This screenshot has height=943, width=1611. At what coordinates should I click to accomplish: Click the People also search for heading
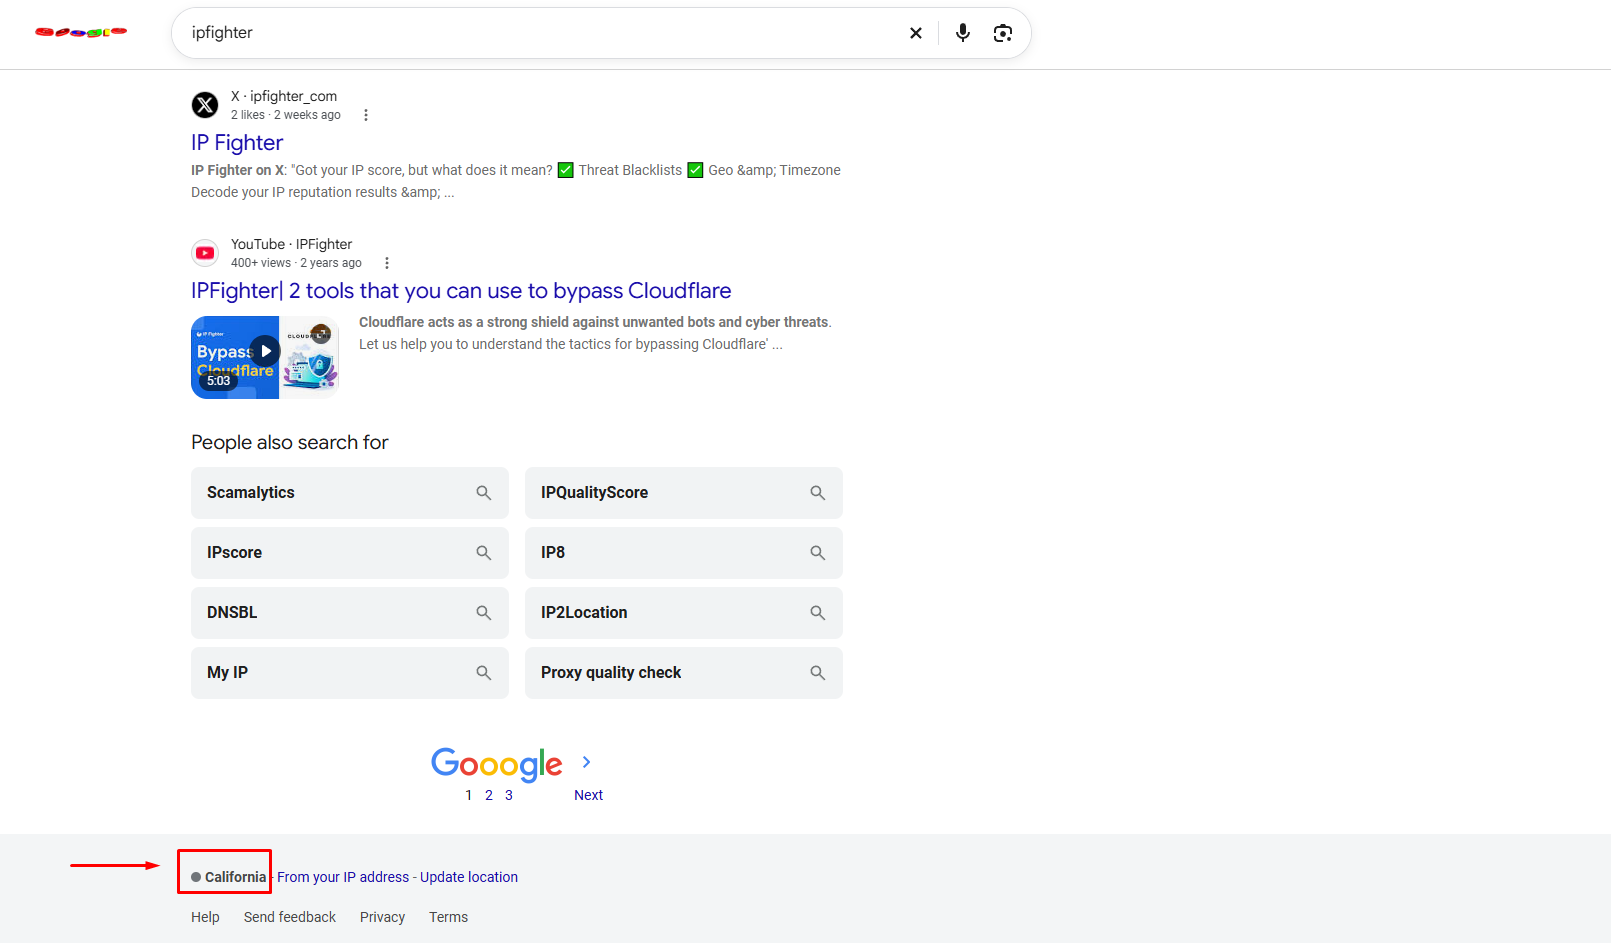[290, 442]
